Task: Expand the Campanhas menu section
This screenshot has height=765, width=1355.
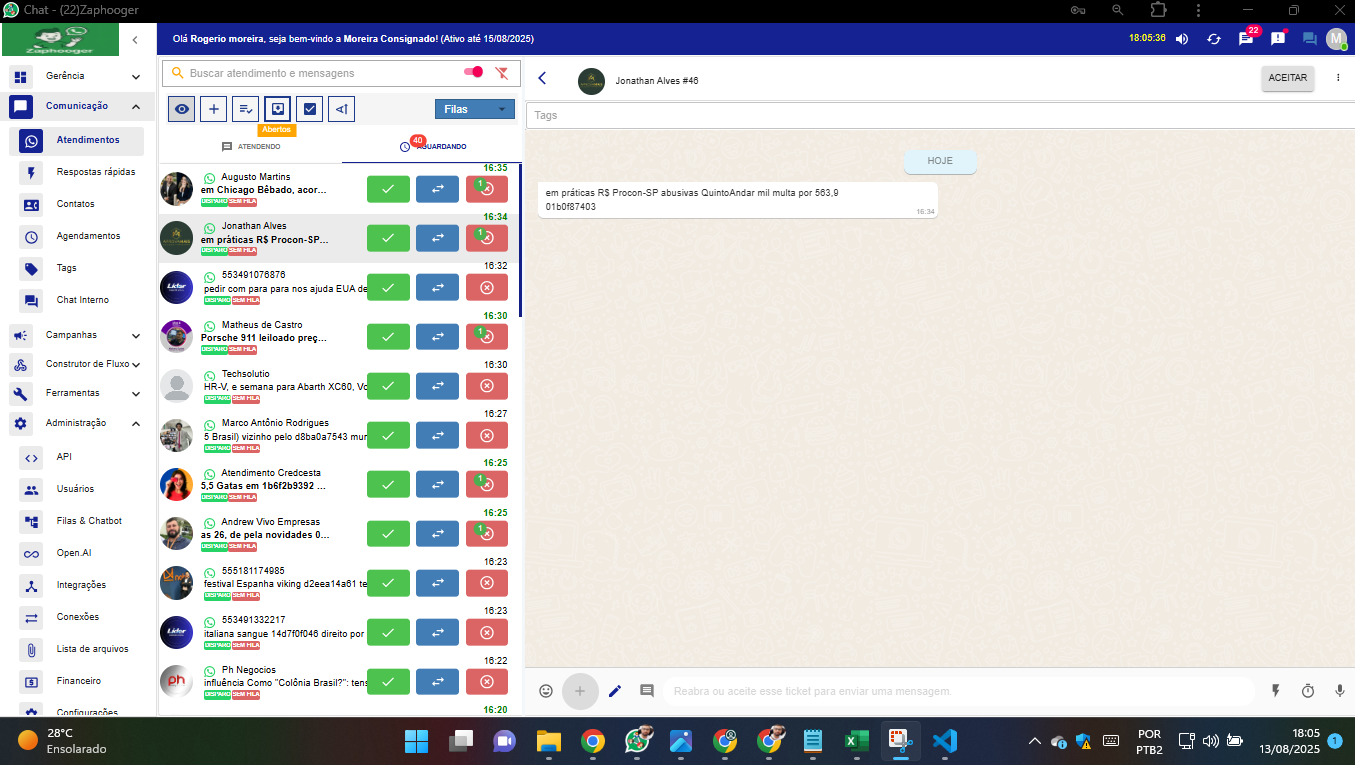Action: click(x=135, y=335)
